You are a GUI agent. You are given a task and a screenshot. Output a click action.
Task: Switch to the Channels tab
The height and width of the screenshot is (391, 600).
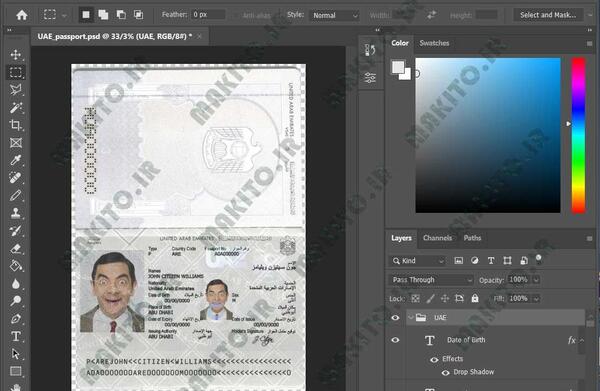tap(437, 238)
